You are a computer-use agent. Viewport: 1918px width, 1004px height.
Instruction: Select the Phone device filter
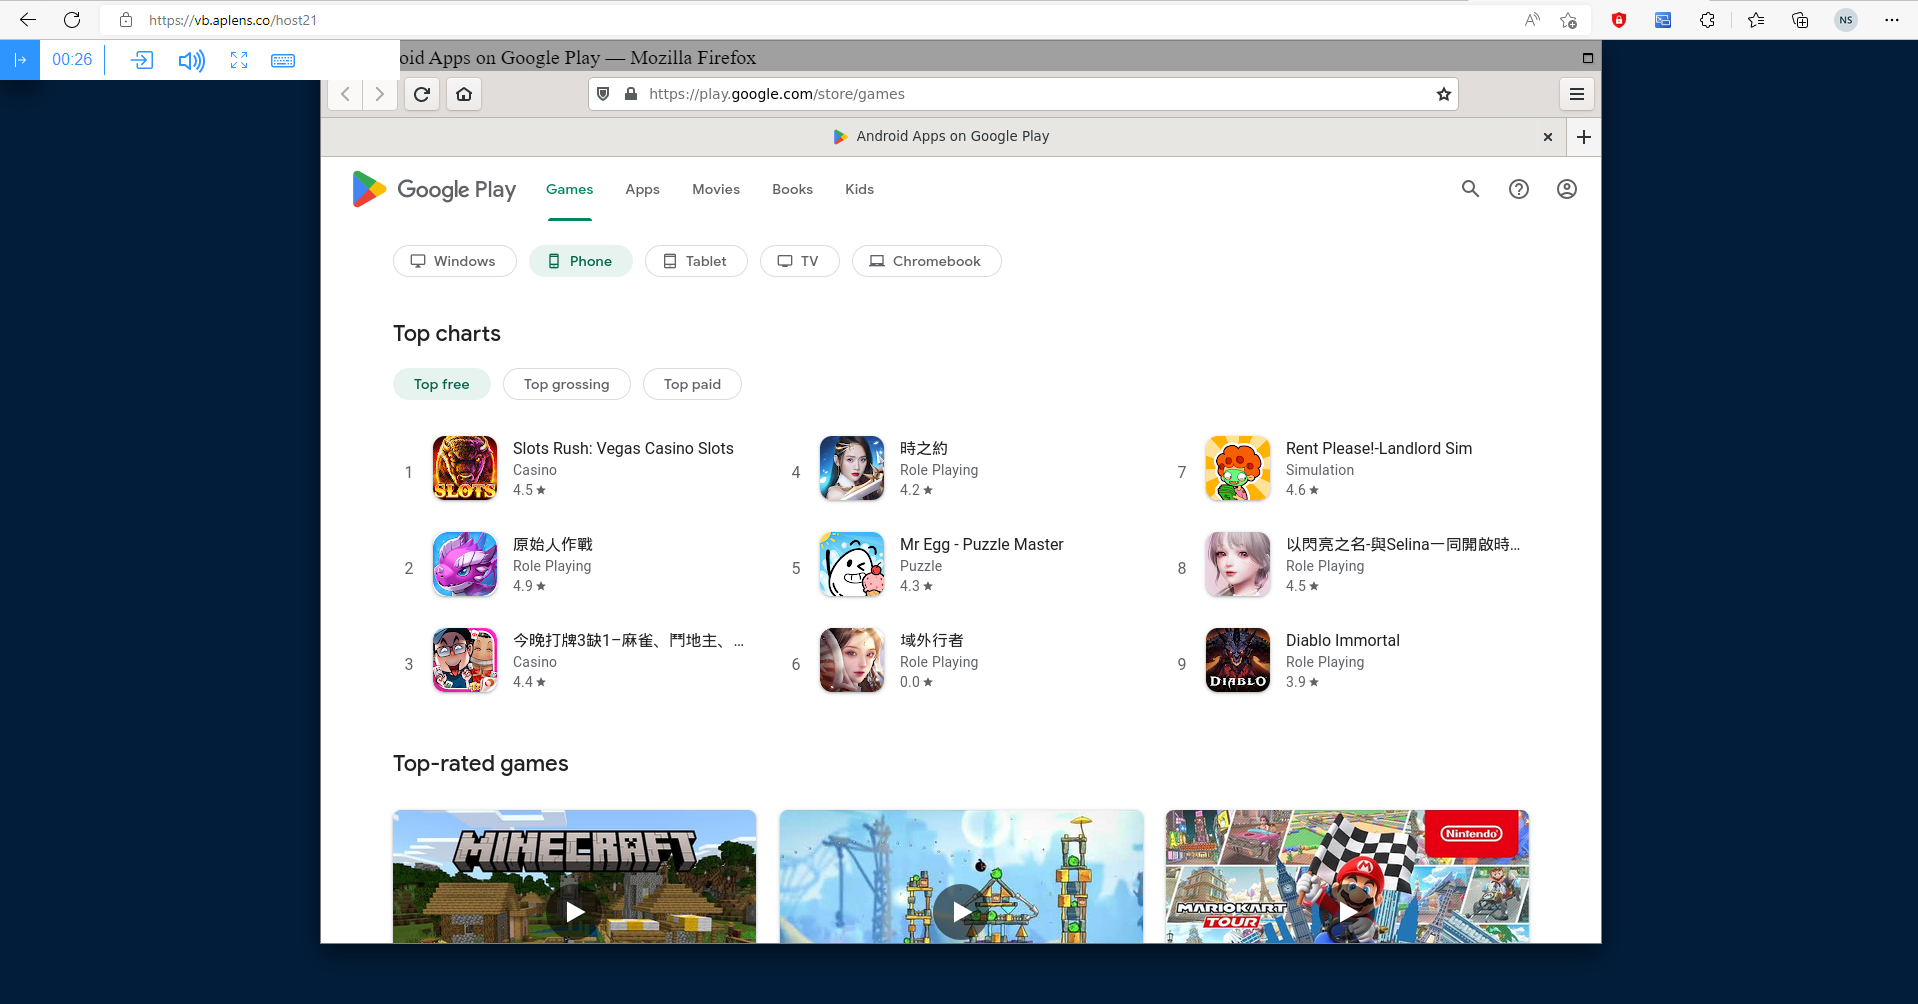(x=580, y=261)
